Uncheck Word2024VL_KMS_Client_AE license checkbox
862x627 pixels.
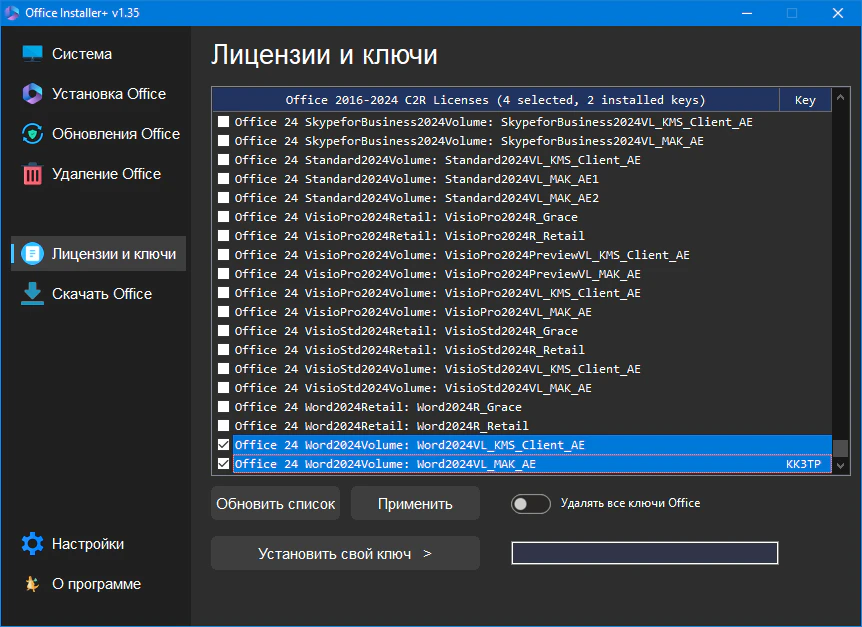[223, 445]
